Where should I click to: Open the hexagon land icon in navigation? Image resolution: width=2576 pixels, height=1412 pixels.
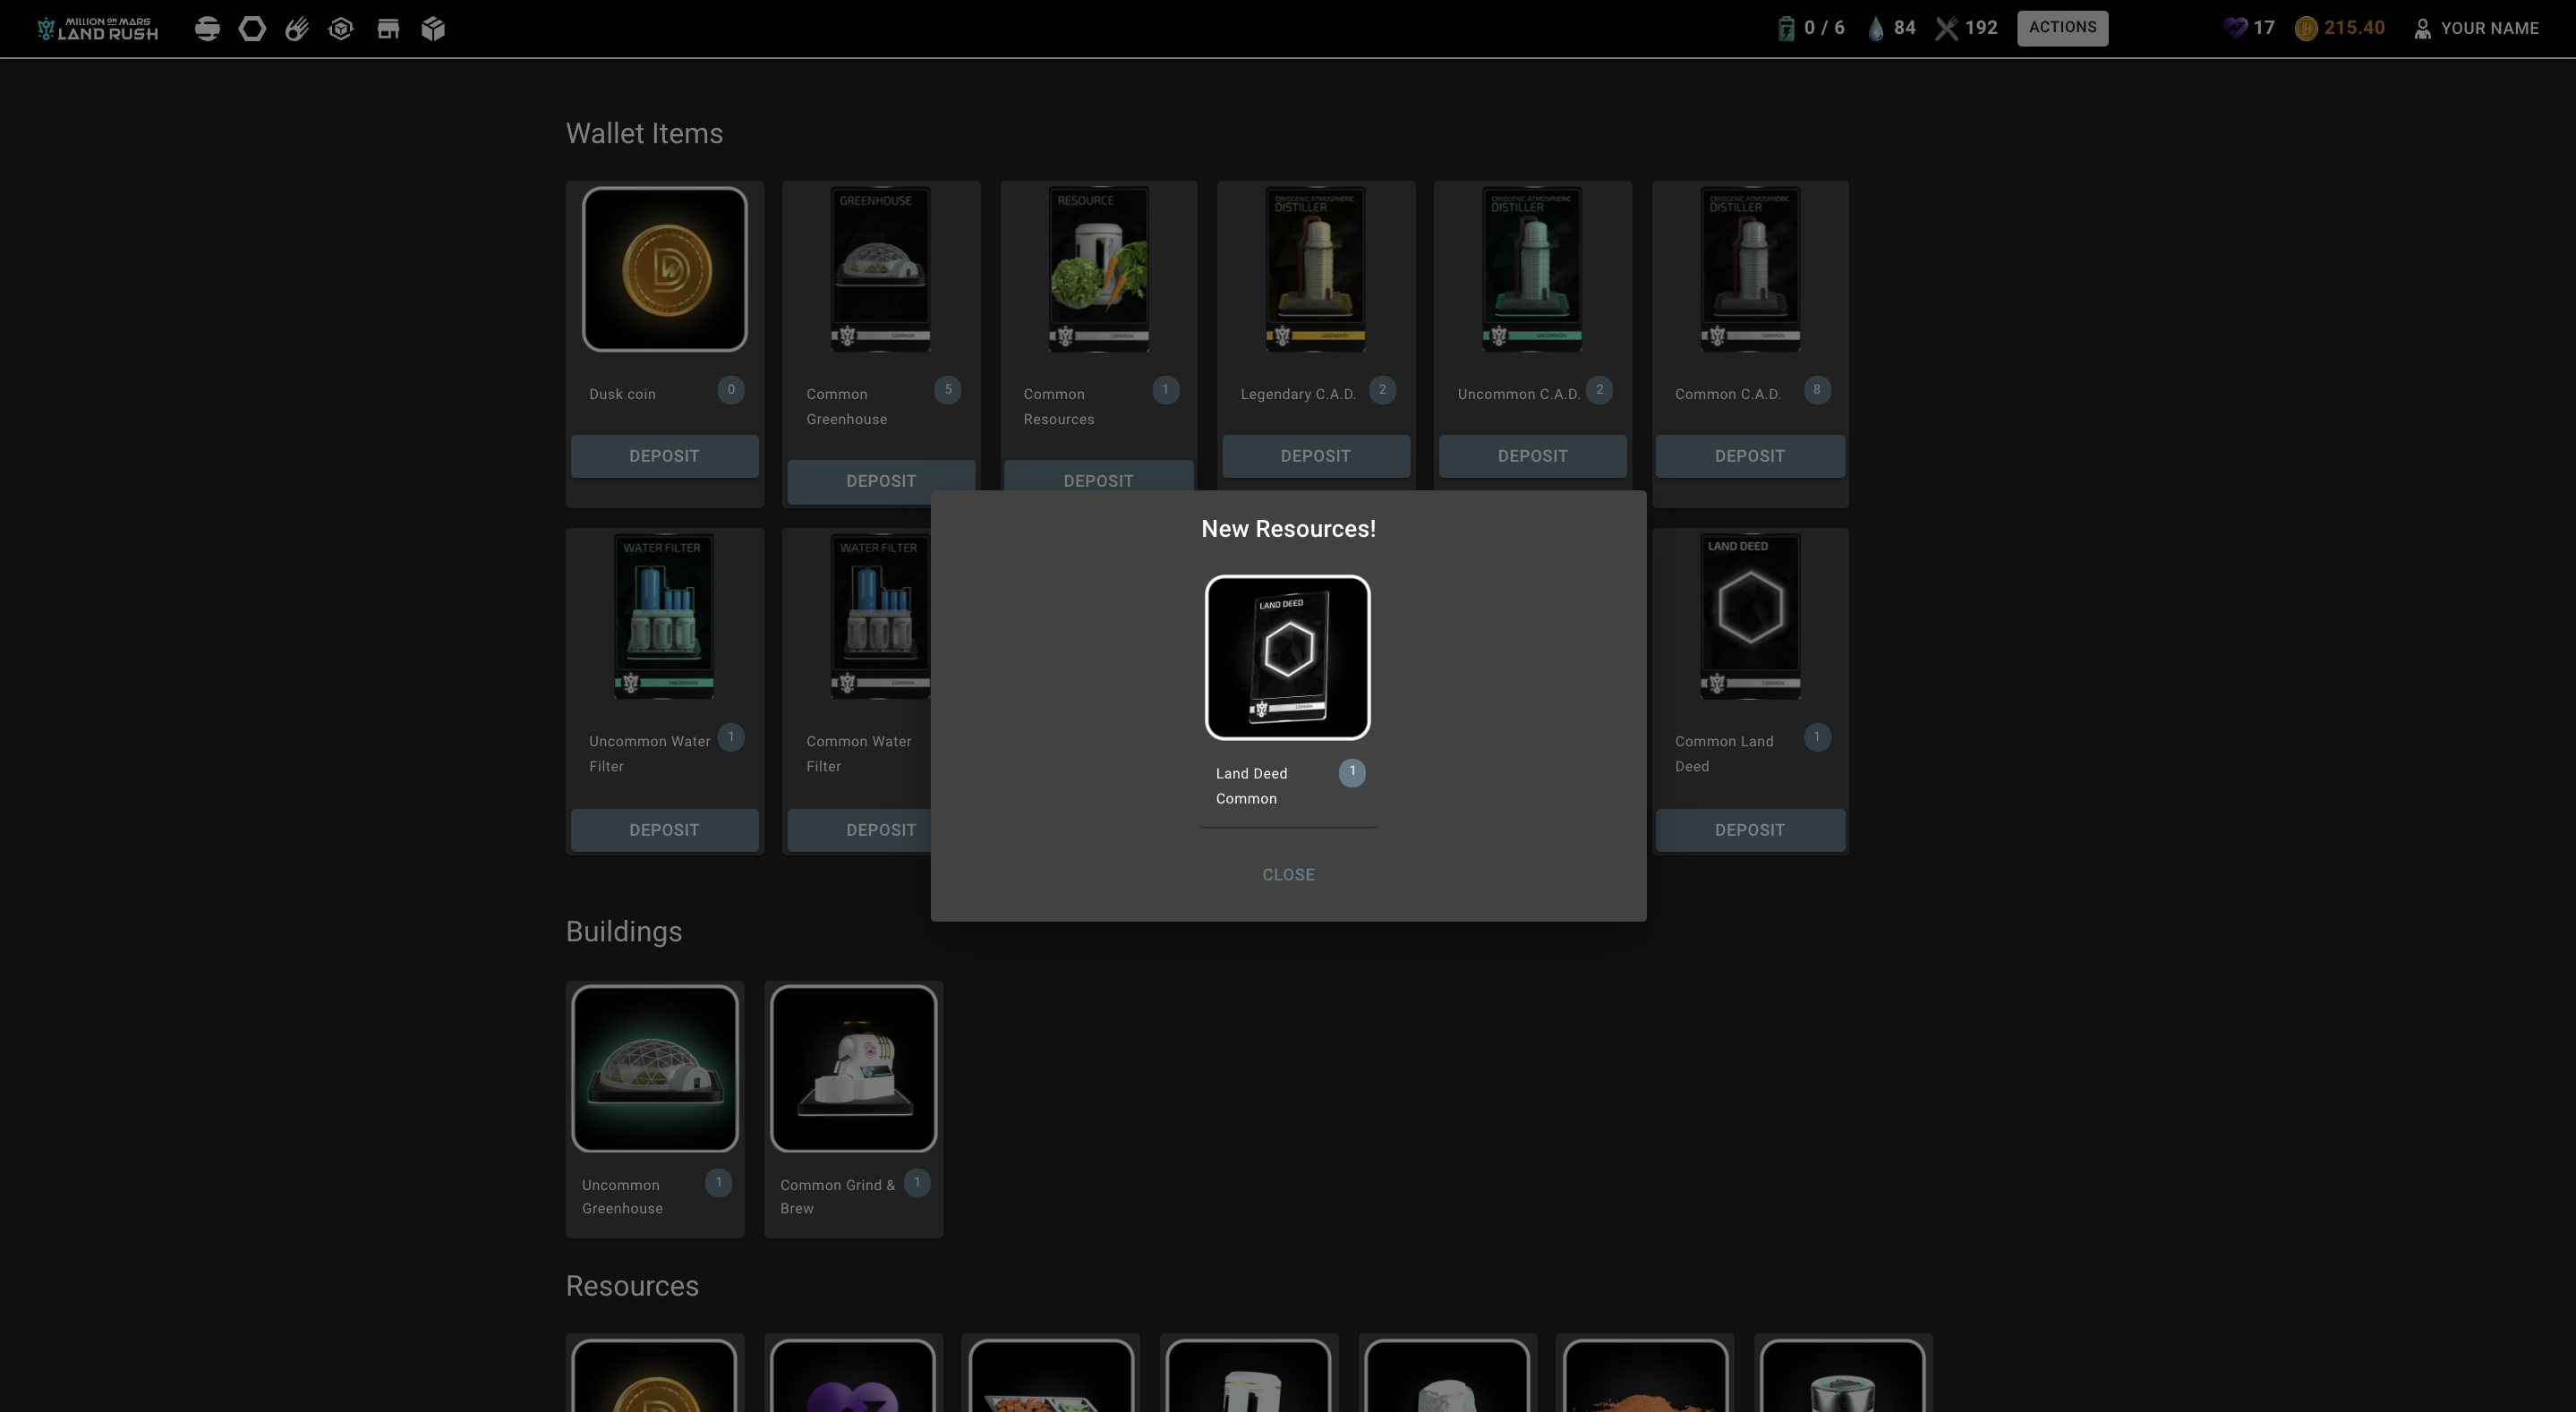[252, 28]
